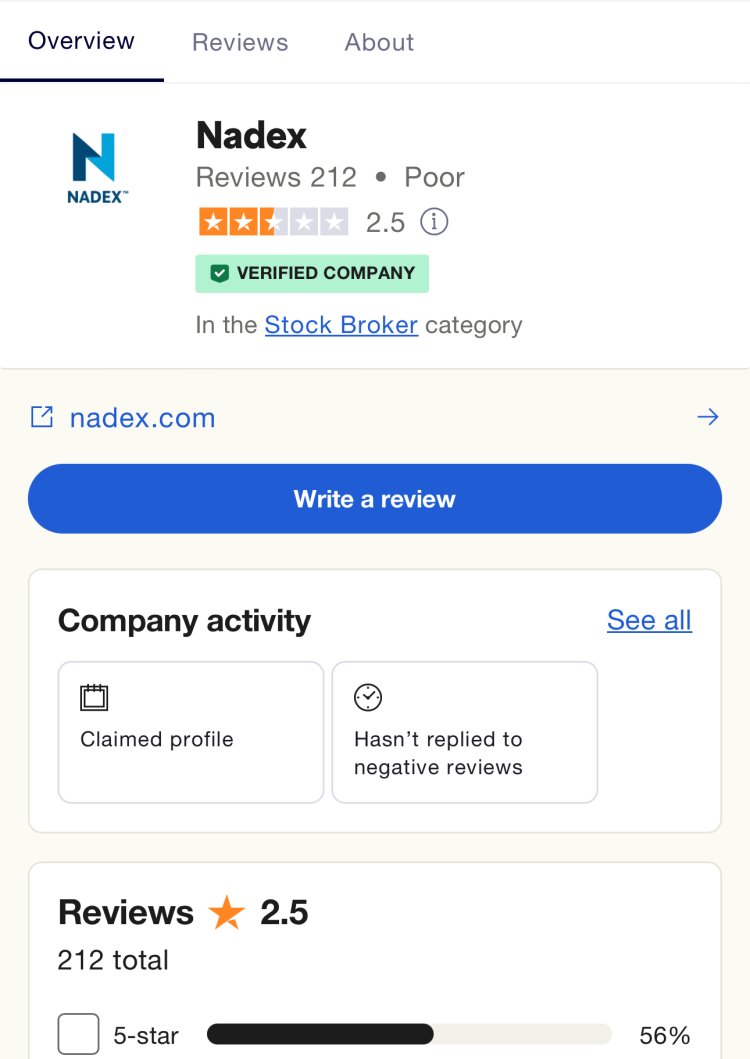Open the Stock Broker category link

[x=341, y=325]
